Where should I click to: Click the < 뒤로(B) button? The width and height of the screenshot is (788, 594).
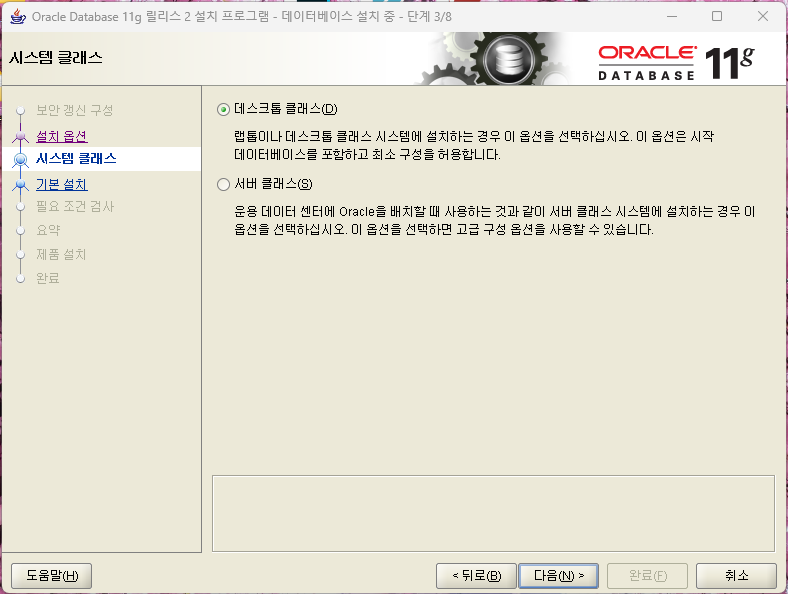[x=476, y=575]
